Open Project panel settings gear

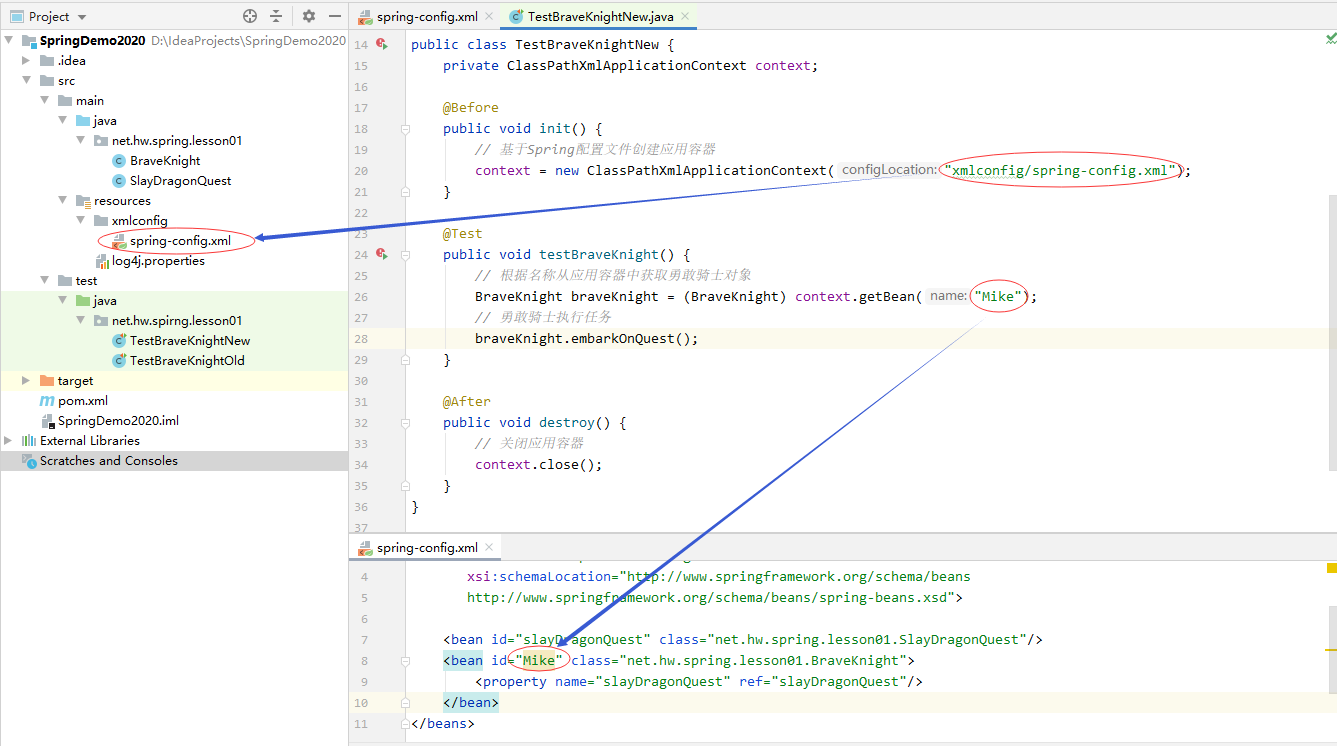pos(309,16)
